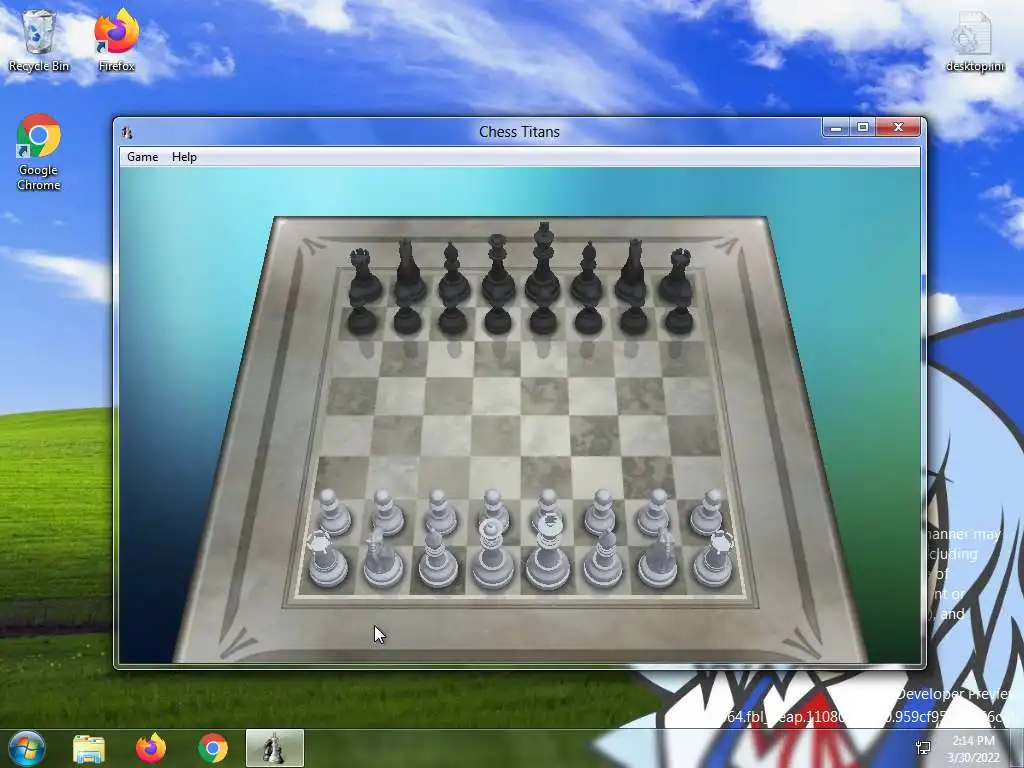Viewport: 1024px width, 768px height.
Task: Select the white pawn in front of king
Action: click(547, 506)
